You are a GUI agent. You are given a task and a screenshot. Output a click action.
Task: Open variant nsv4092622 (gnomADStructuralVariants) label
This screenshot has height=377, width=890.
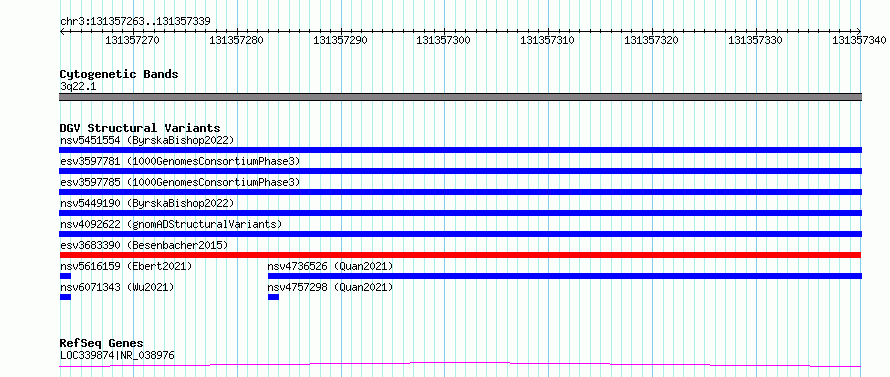tap(171, 224)
